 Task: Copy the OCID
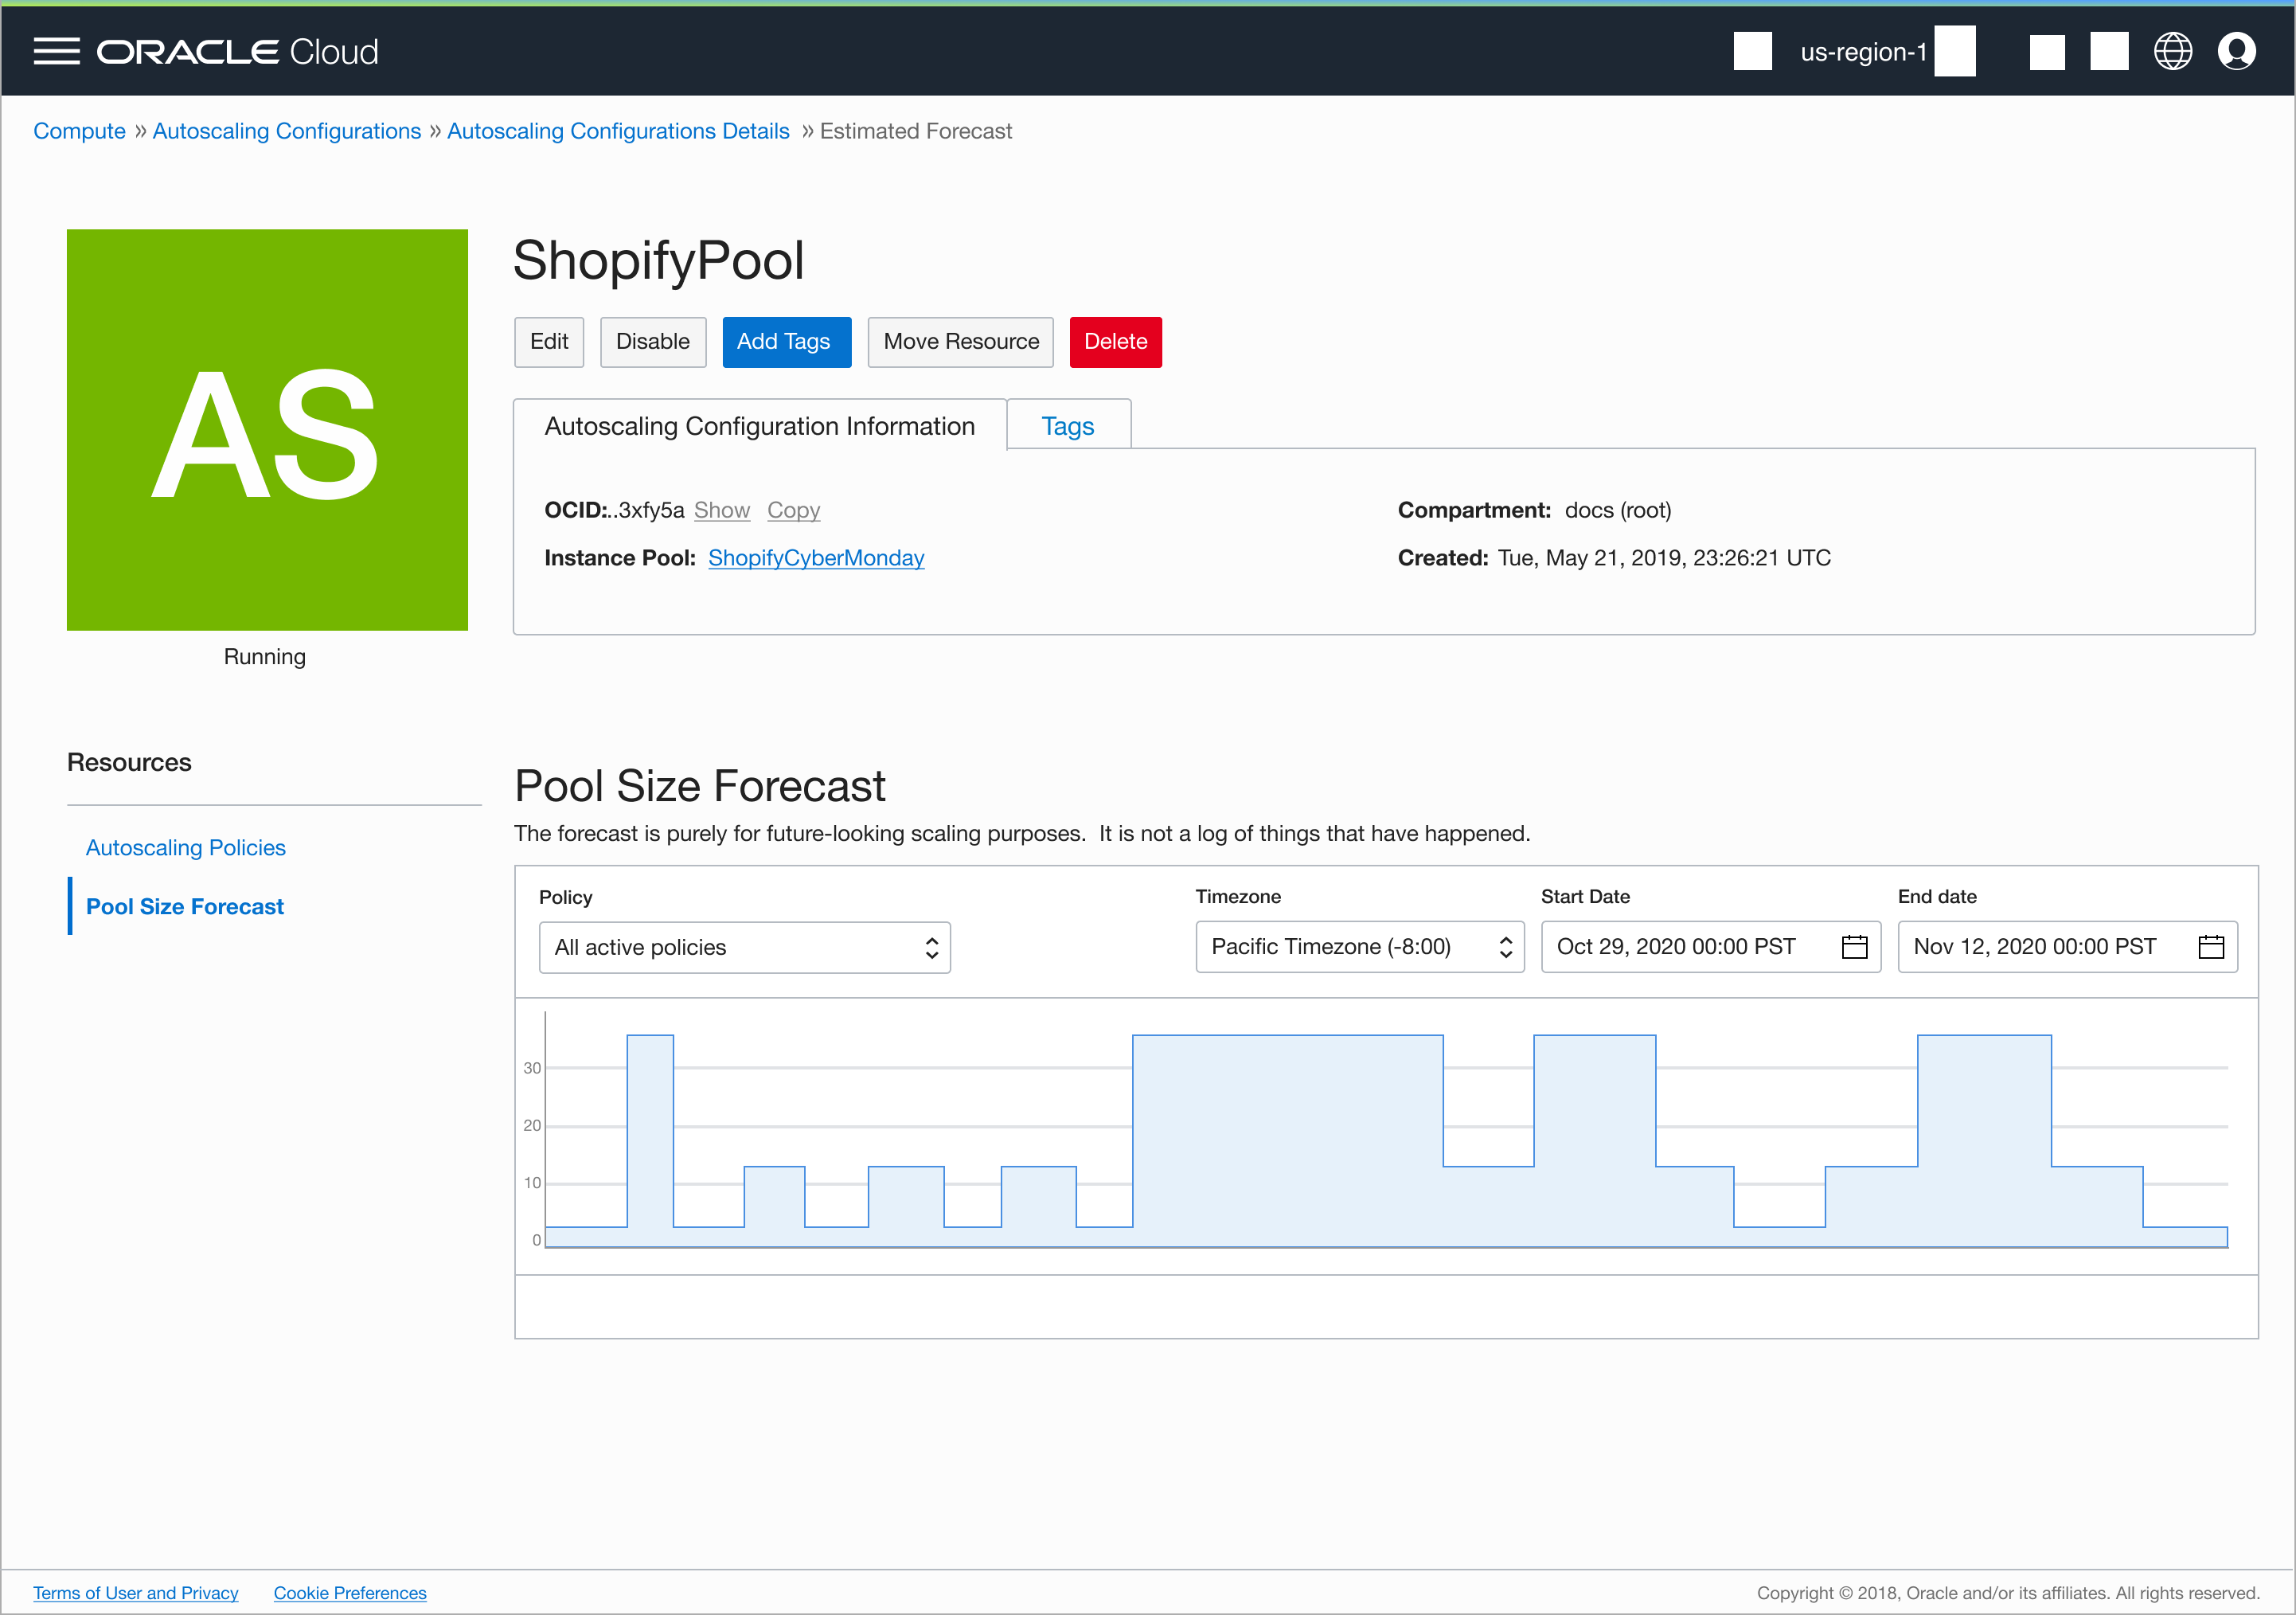click(x=794, y=510)
